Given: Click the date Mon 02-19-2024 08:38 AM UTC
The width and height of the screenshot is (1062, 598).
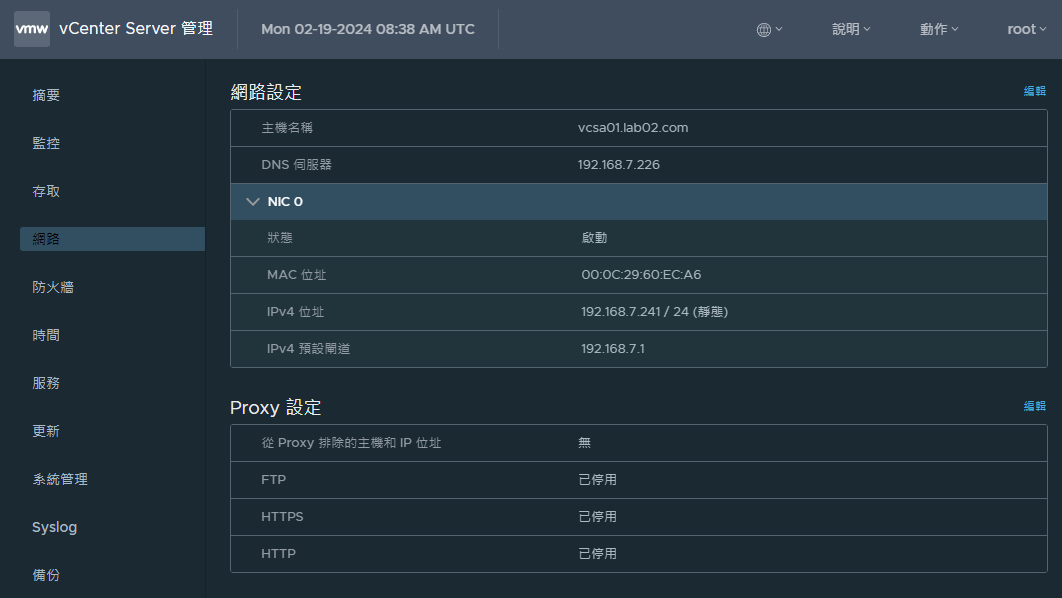Looking at the screenshot, I should click(368, 29).
